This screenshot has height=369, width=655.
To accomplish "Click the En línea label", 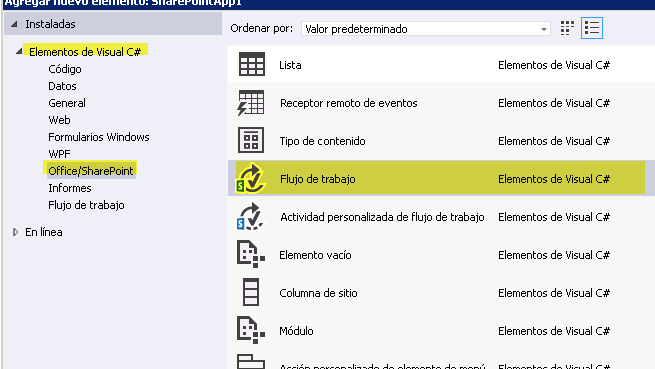I will [44, 232].
